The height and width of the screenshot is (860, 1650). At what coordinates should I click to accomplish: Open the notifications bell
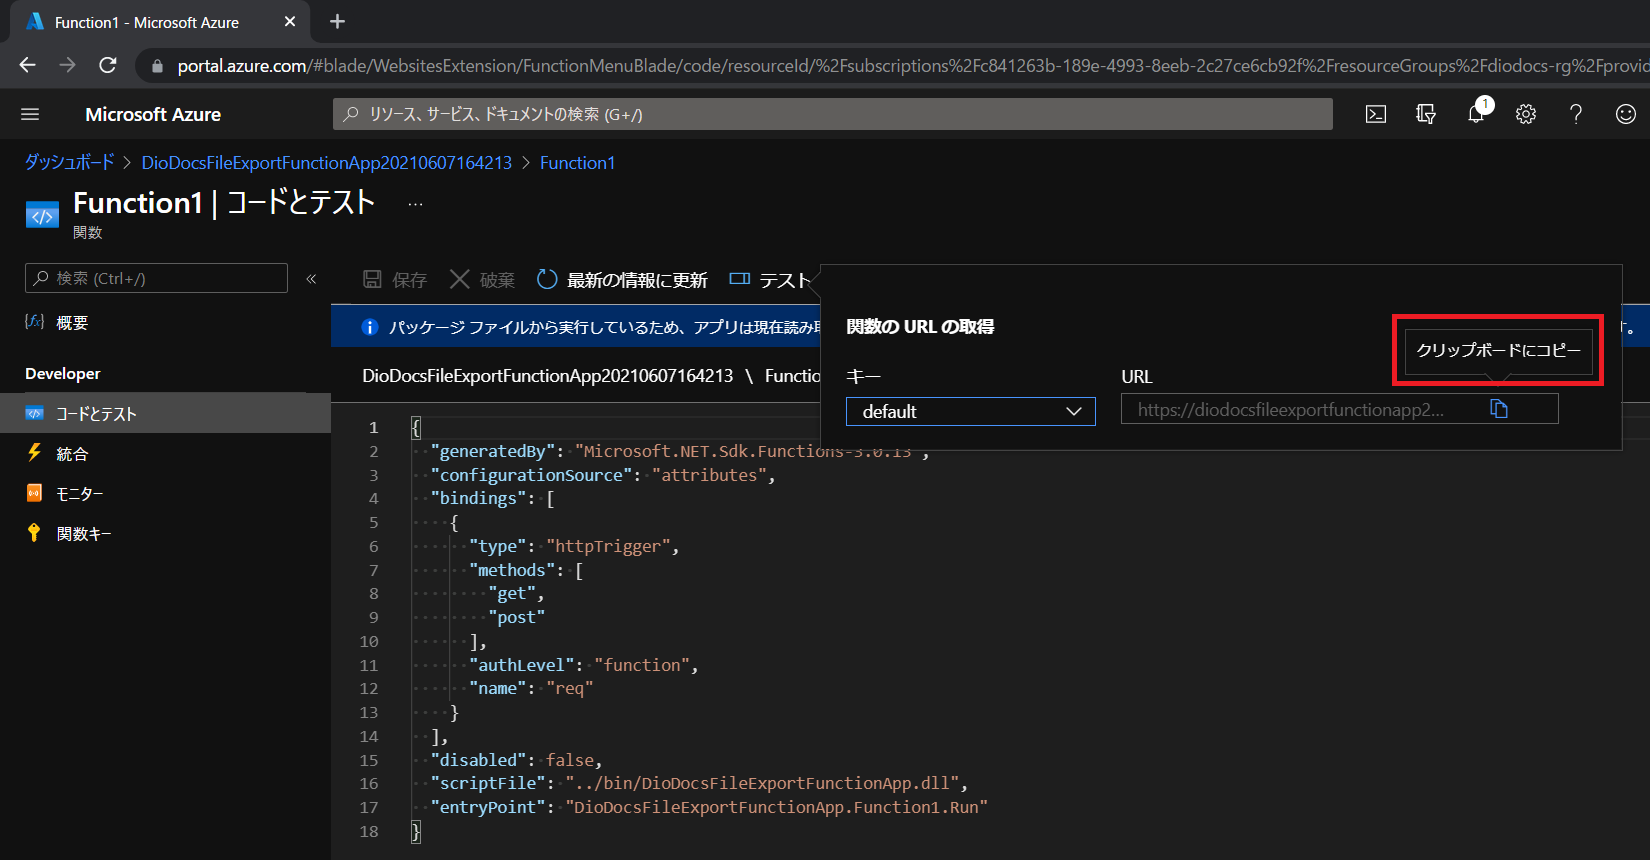coord(1476,114)
